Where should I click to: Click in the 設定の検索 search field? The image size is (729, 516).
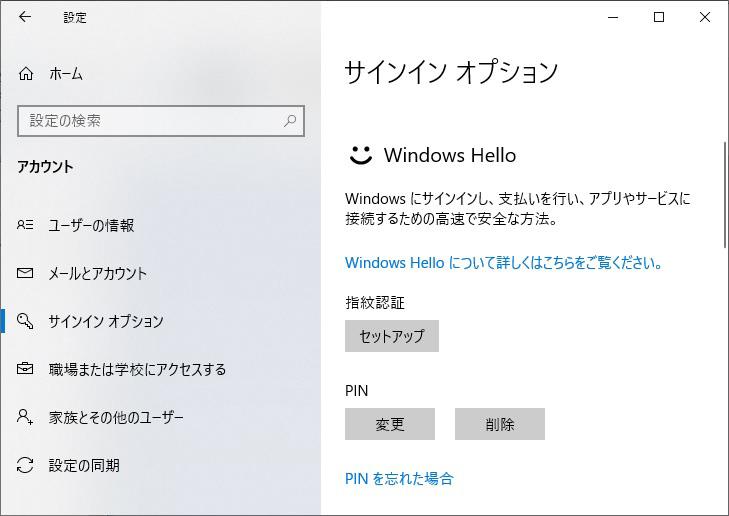coord(150,121)
